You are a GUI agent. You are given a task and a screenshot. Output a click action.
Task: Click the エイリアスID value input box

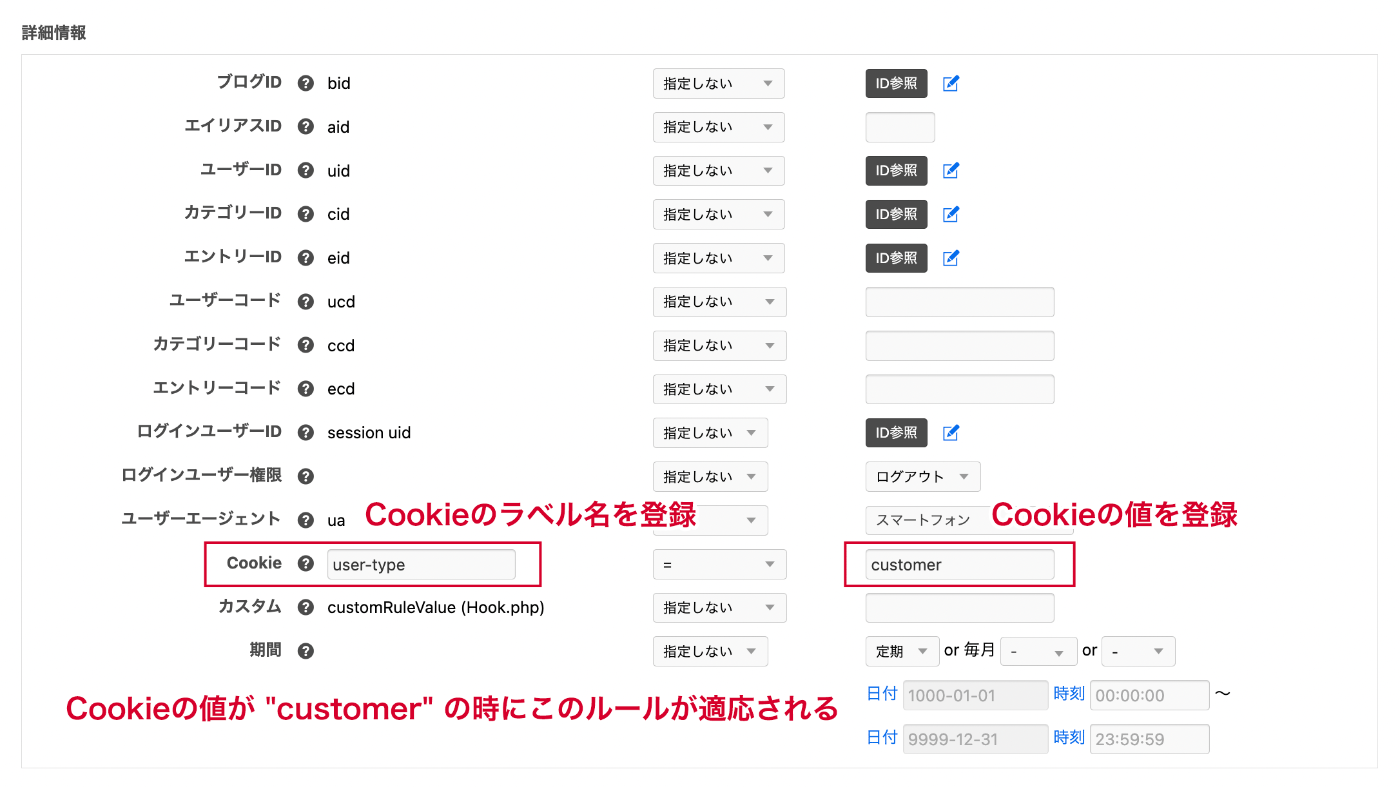pyautogui.click(x=899, y=127)
